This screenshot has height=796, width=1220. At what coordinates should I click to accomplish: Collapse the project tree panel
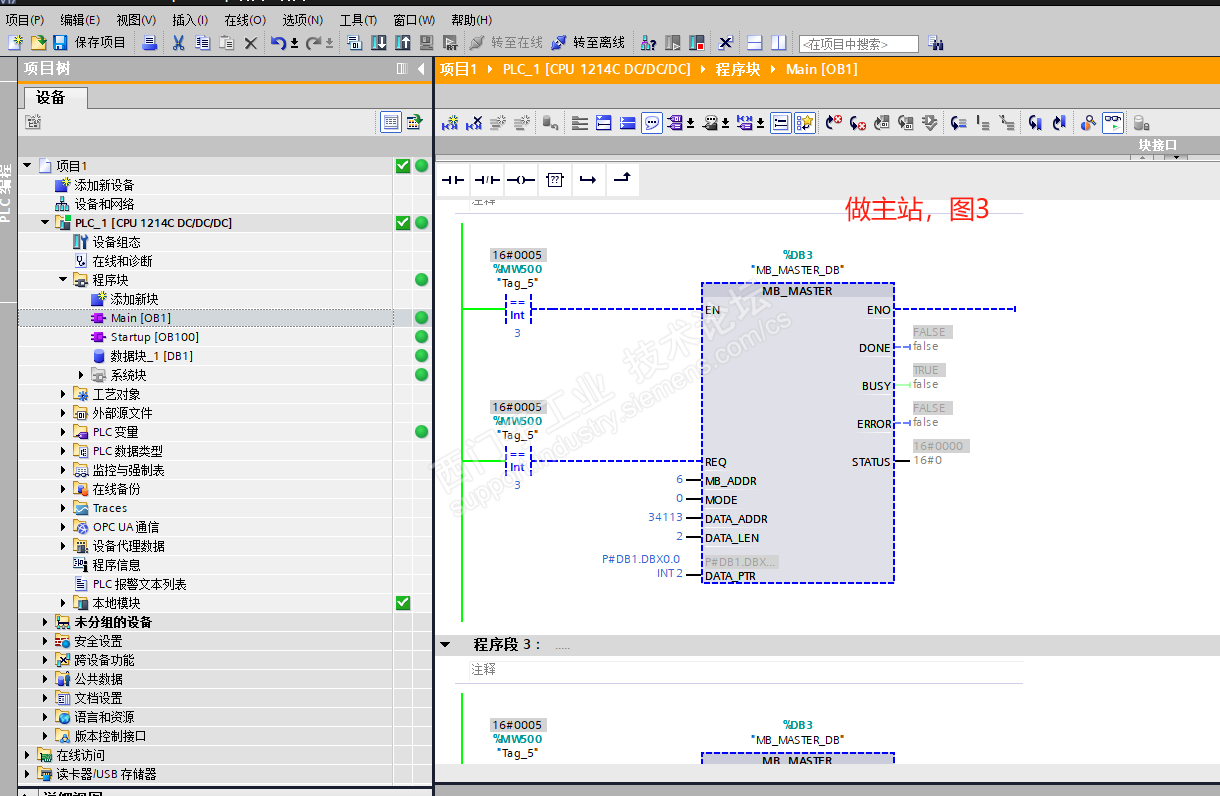421,69
